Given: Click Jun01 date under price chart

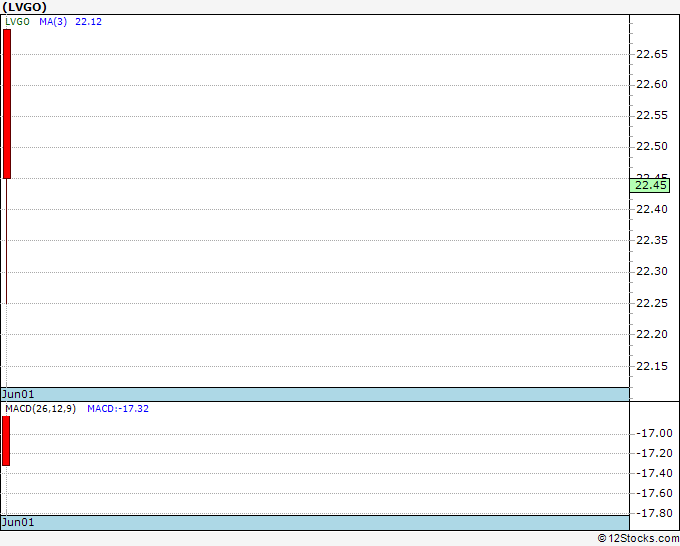Looking at the screenshot, I should (18, 394).
